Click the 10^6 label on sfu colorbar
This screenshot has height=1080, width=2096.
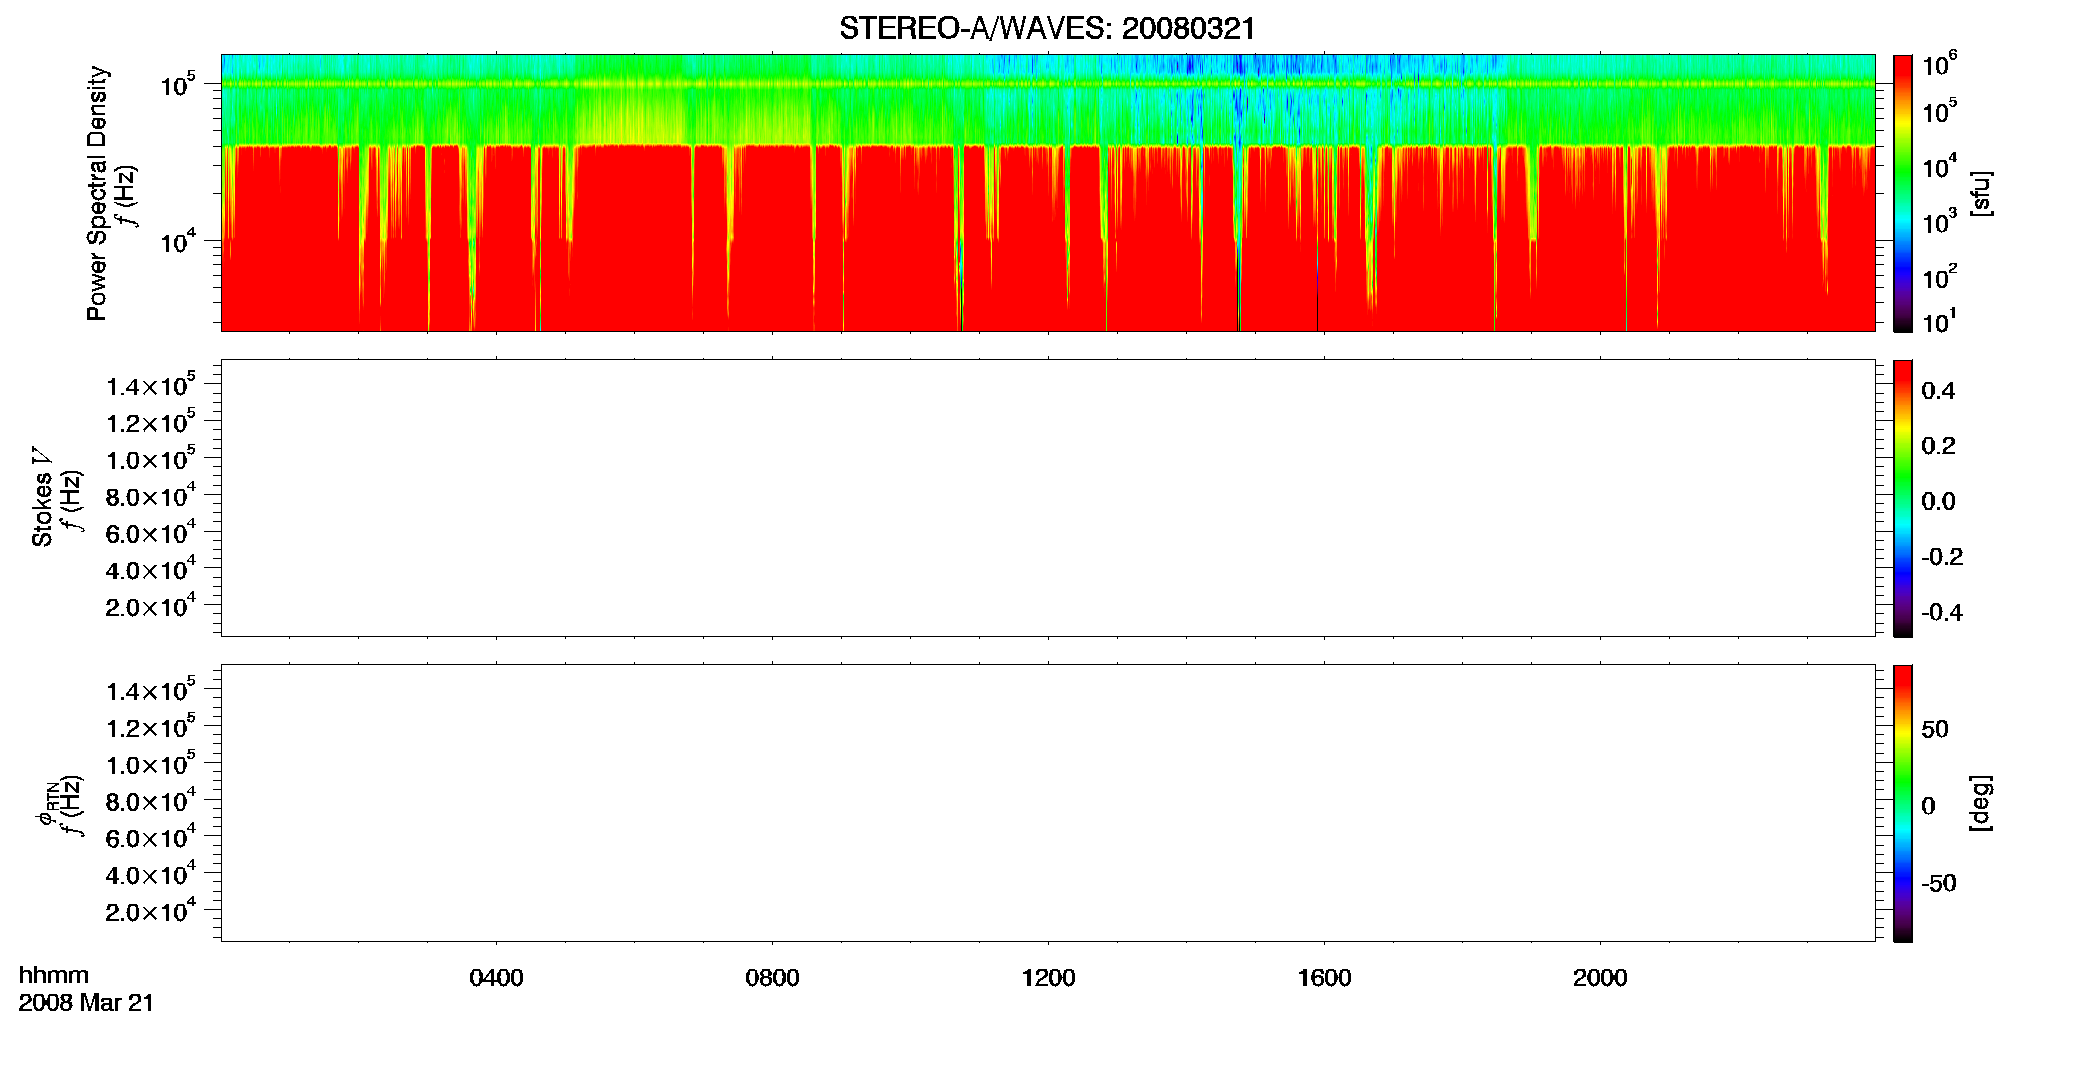click(x=1939, y=65)
